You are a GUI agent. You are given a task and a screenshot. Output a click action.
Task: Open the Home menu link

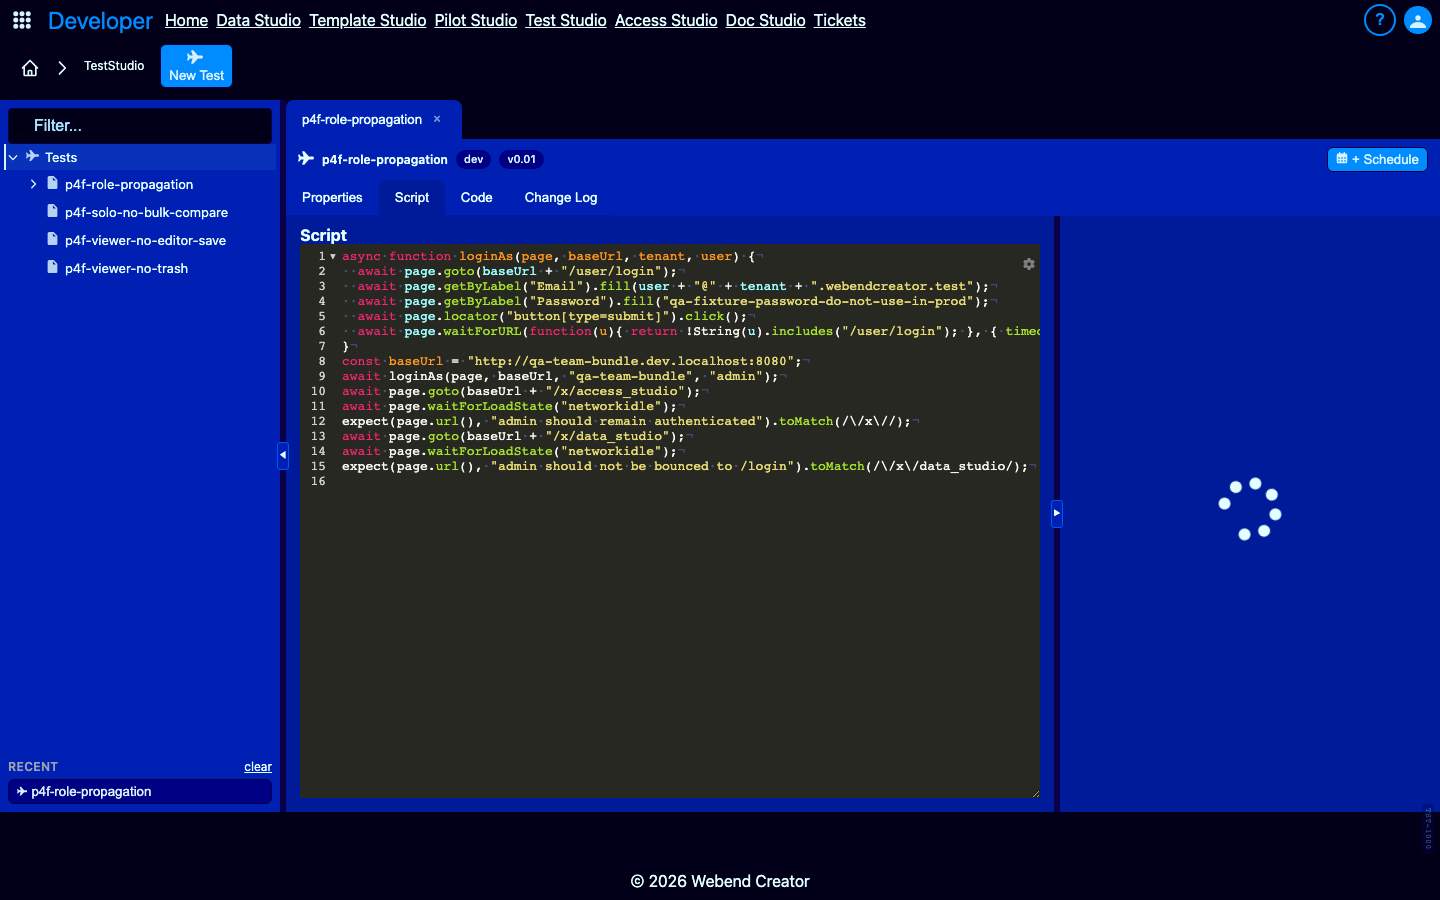(186, 20)
